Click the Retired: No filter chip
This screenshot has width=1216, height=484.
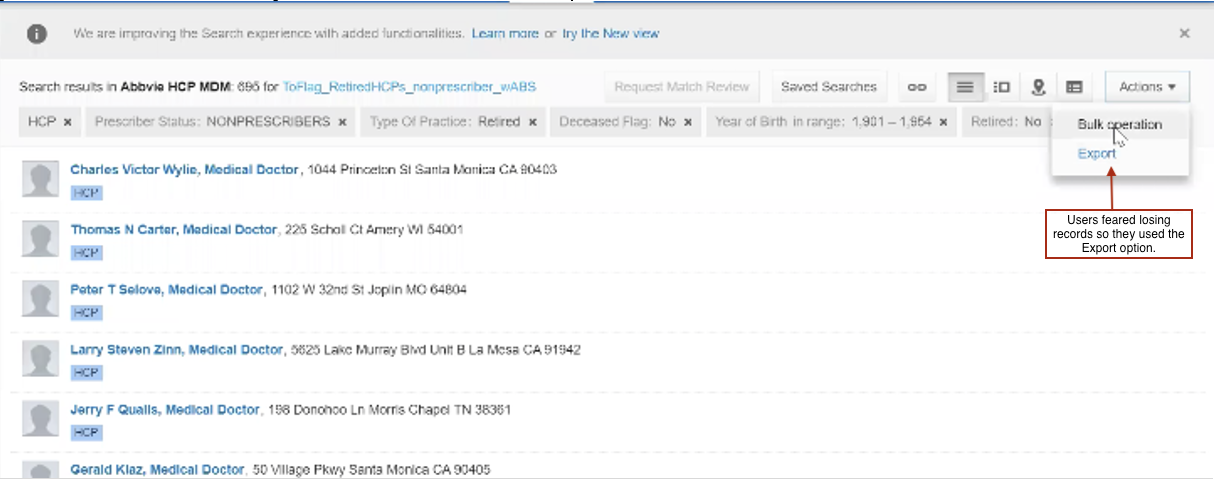click(x=1005, y=122)
